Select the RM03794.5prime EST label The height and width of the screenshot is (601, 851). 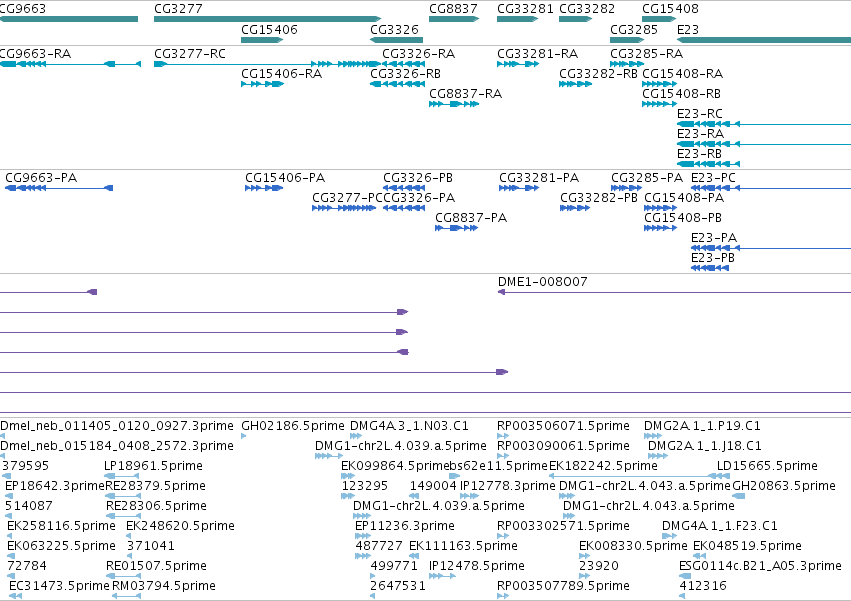coord(164,586)
